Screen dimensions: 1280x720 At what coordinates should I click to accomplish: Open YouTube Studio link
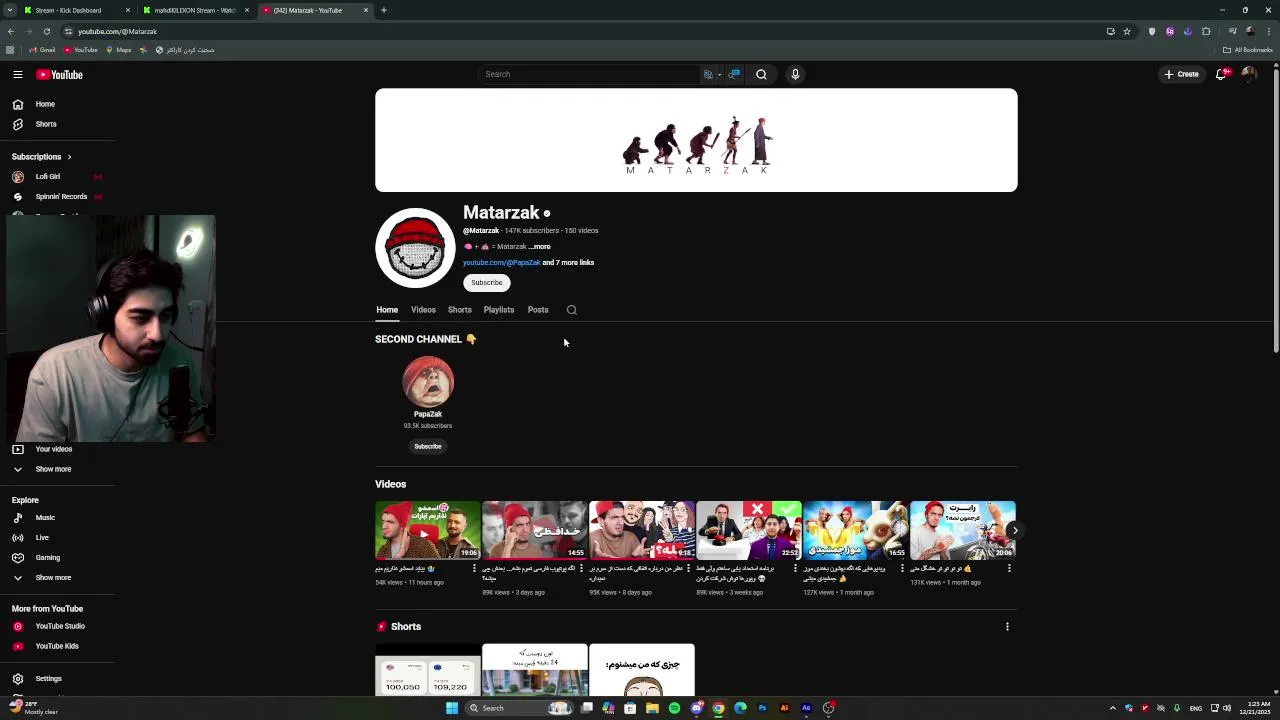click(60, 626)
